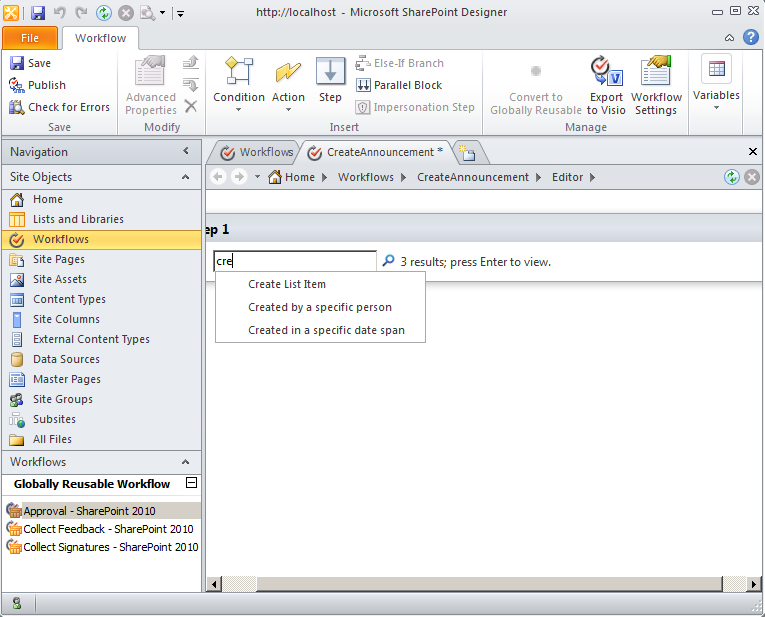Open the File tab
Viewport: 765px width, 617px height.
(30, 38)
